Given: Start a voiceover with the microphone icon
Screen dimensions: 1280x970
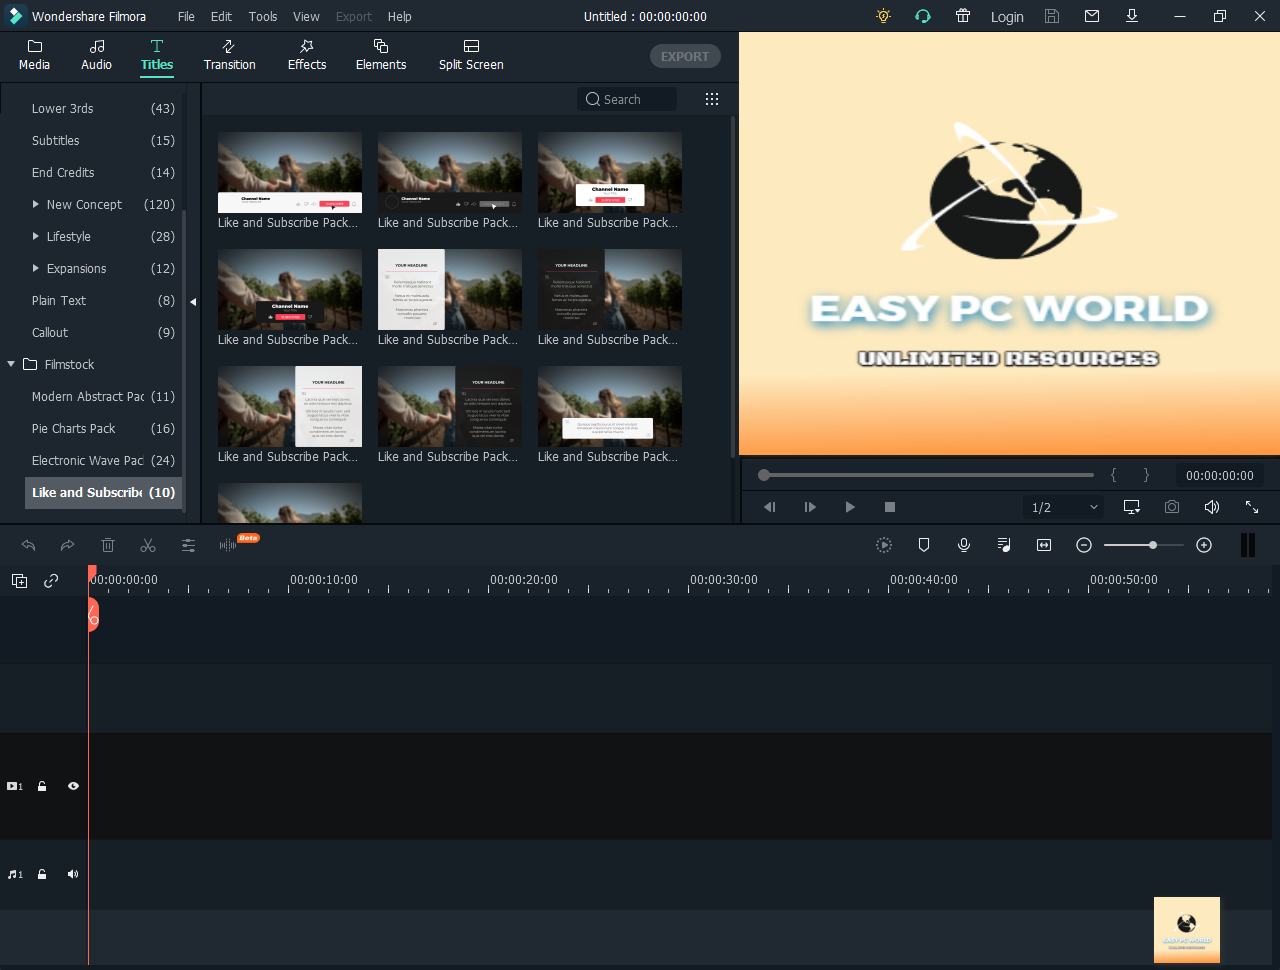Looking at the screenshot, I should tap(963, 545).
